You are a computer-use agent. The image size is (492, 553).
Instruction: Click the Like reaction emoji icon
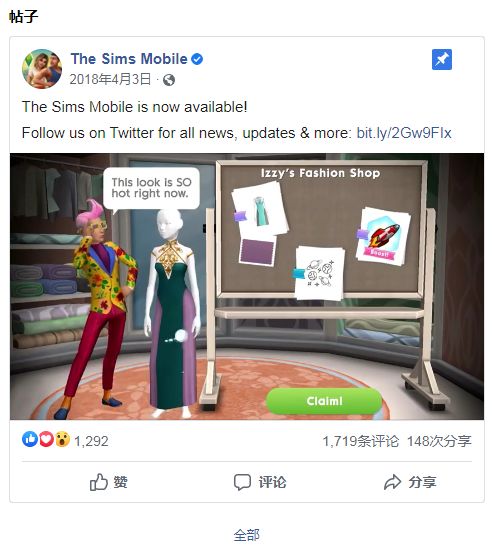coord(30,439)
